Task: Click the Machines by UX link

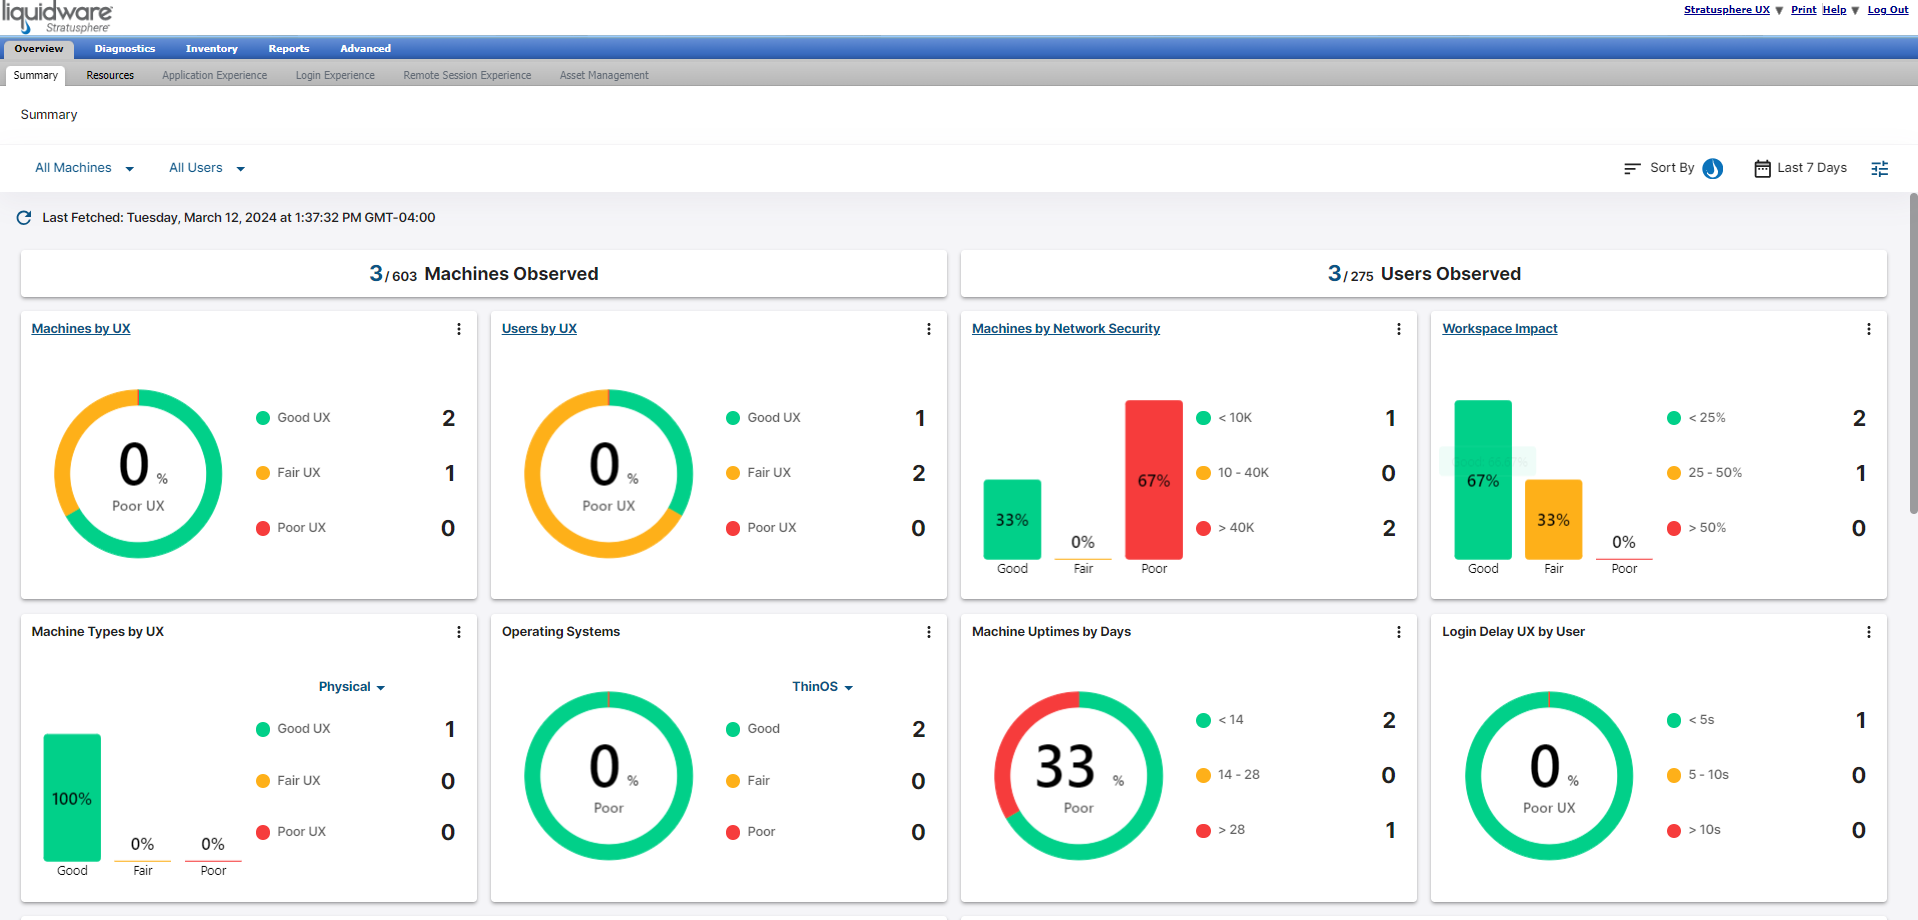Action: coord(81,329)
